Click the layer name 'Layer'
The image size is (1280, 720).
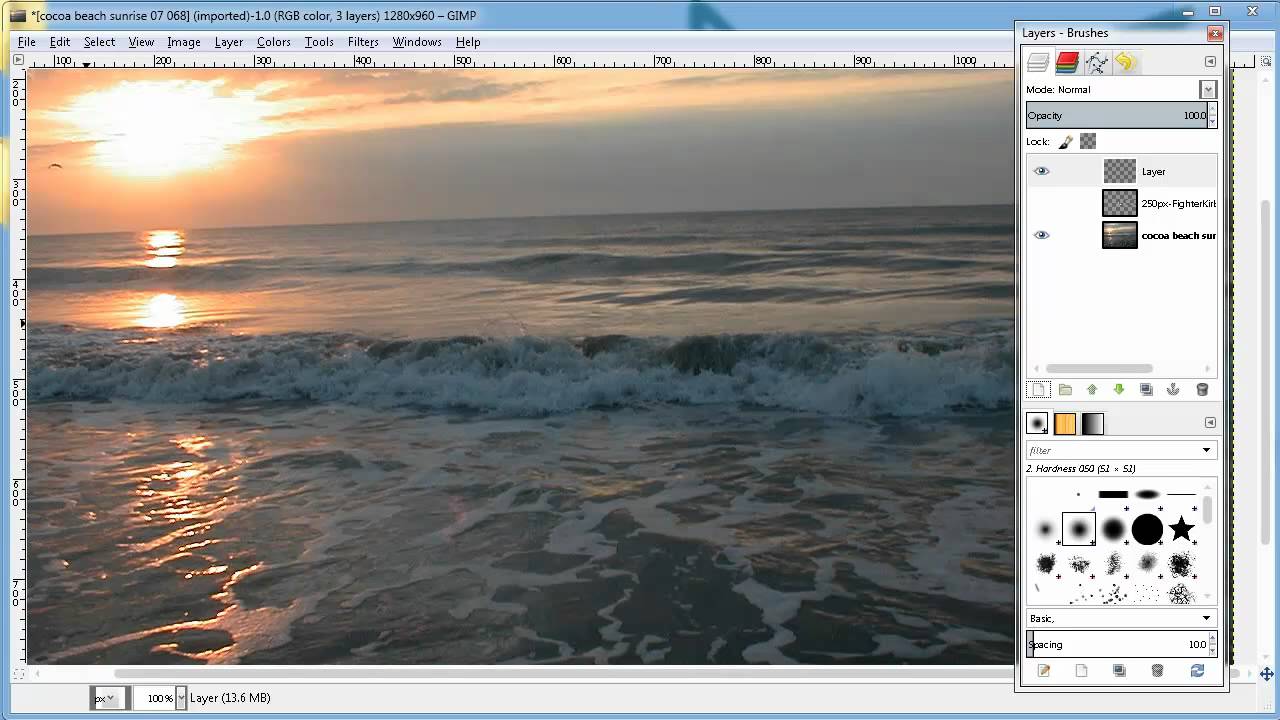coord(1154,172)
